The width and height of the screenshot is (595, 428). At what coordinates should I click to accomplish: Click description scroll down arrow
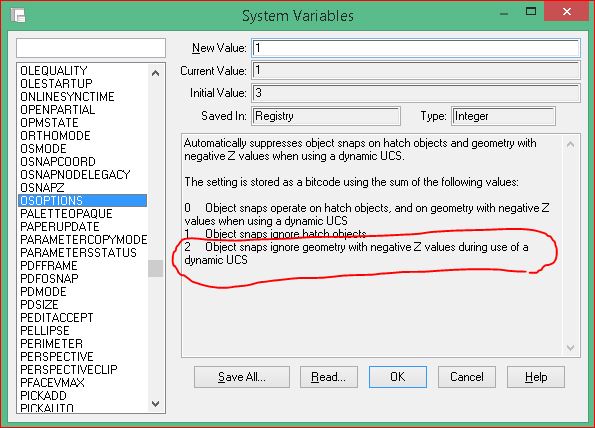point(570,348)
